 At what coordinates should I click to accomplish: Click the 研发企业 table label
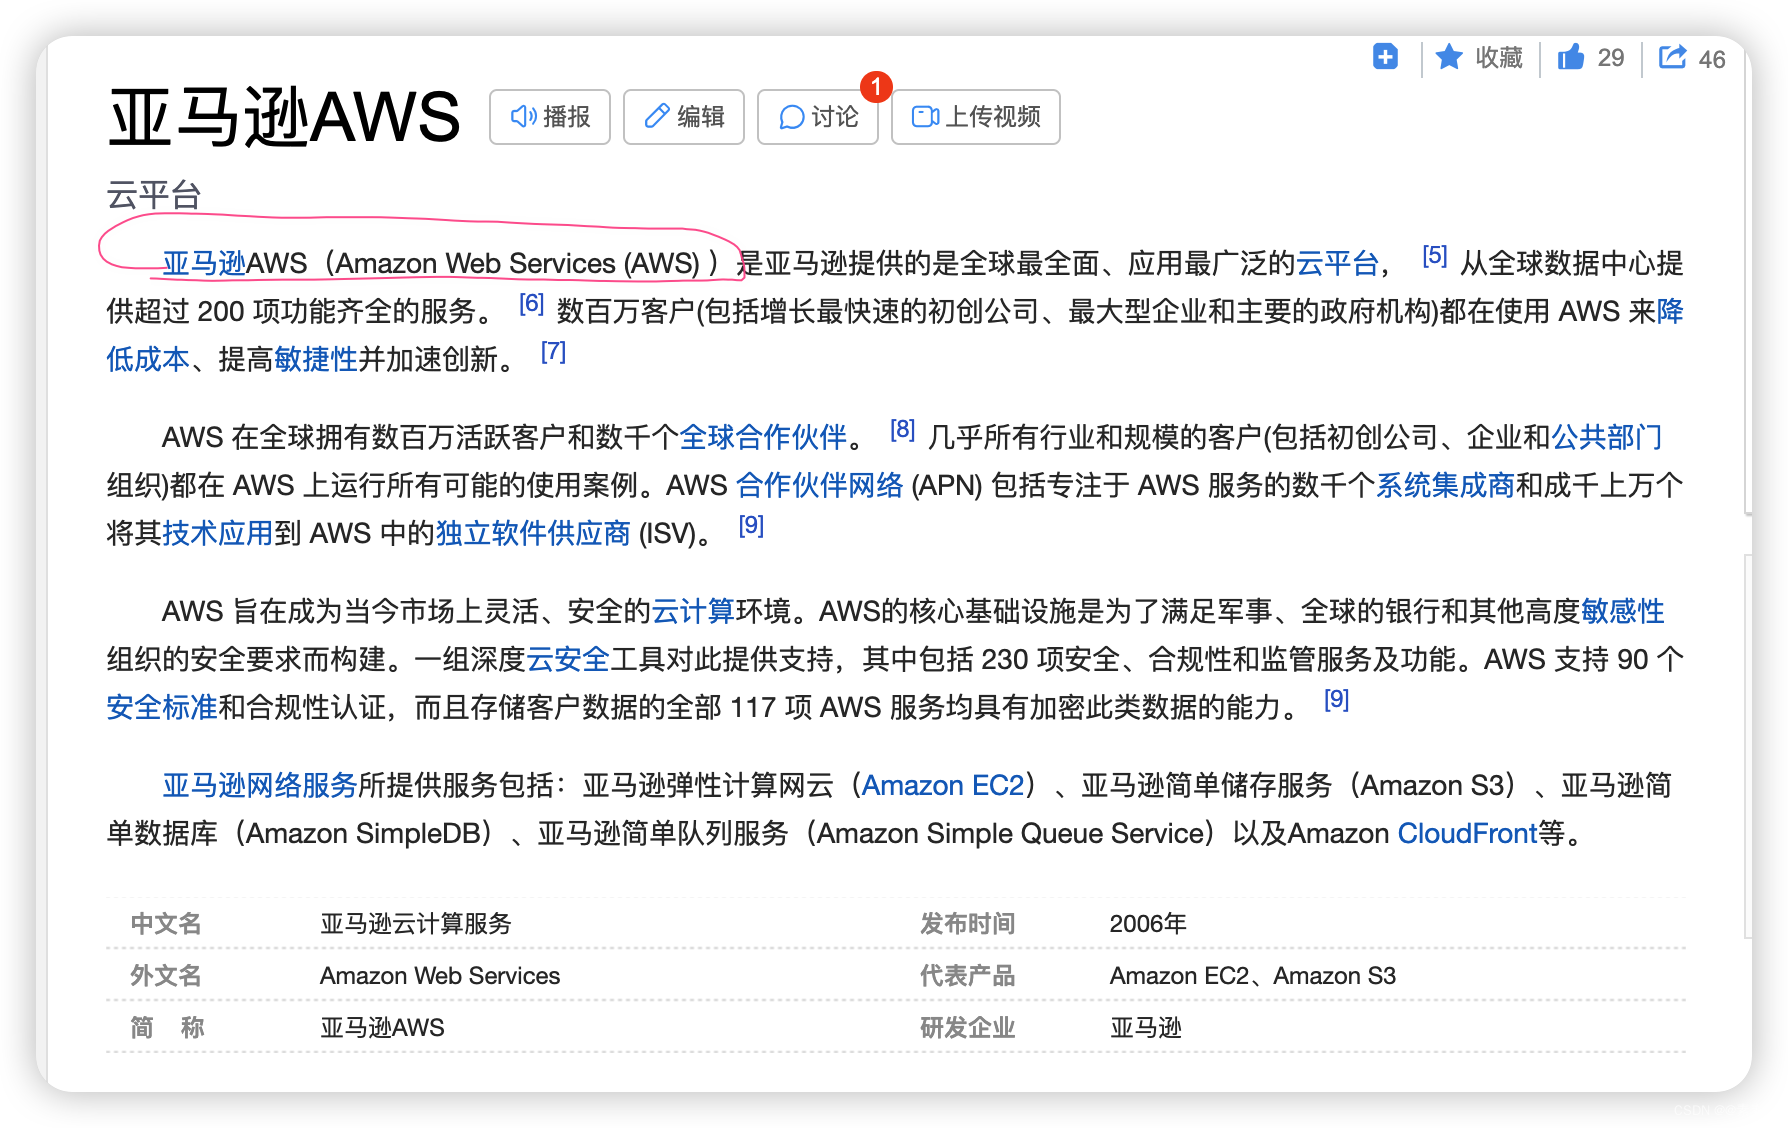point(968,1027)
